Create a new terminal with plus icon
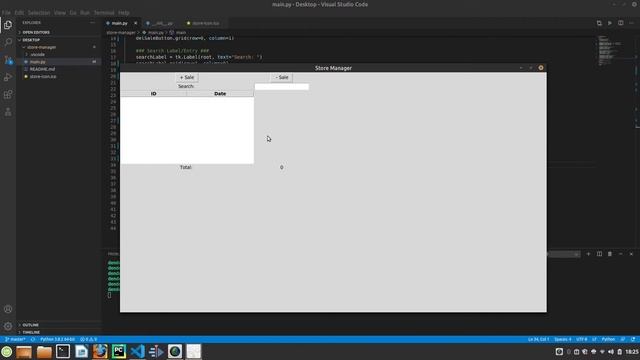The width and height of the screenshot is (640, 360). pos(588,254)
